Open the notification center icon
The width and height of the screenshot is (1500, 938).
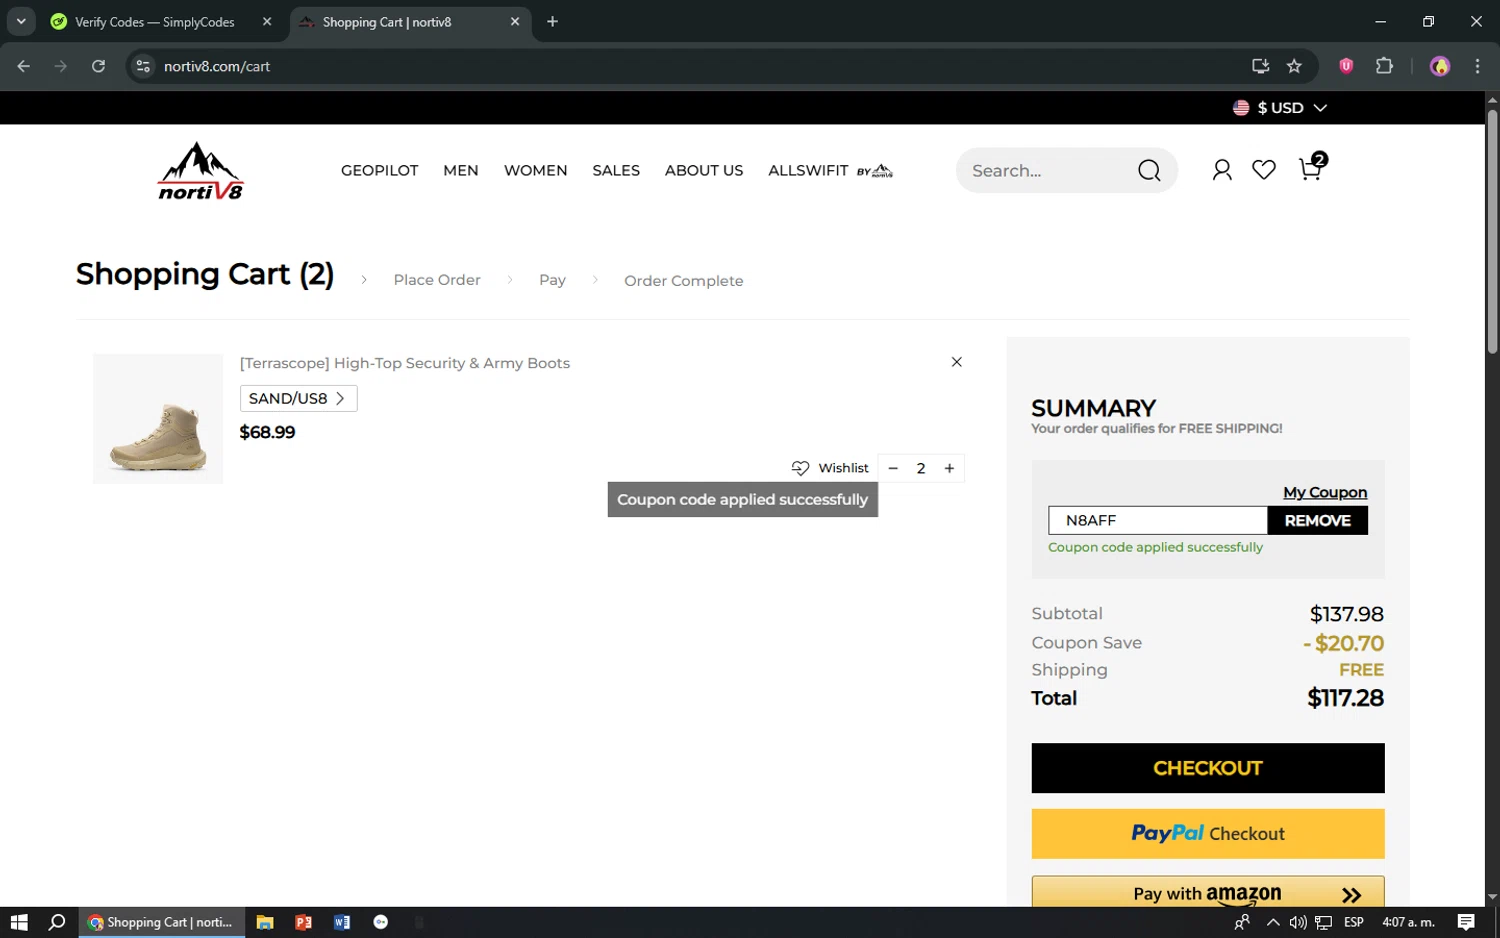(1466, 922)
